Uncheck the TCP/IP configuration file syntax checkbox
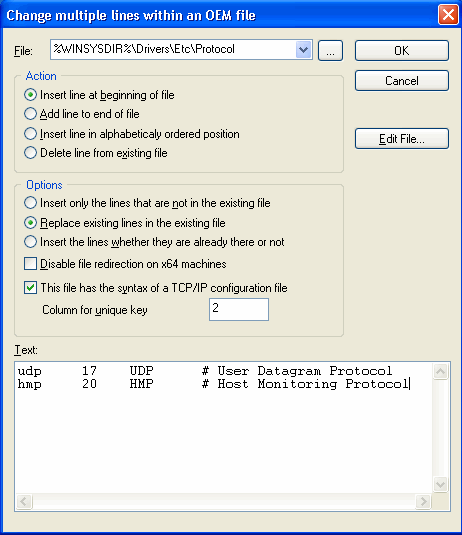This screenshot has width=462, height=535. [30, 288]
